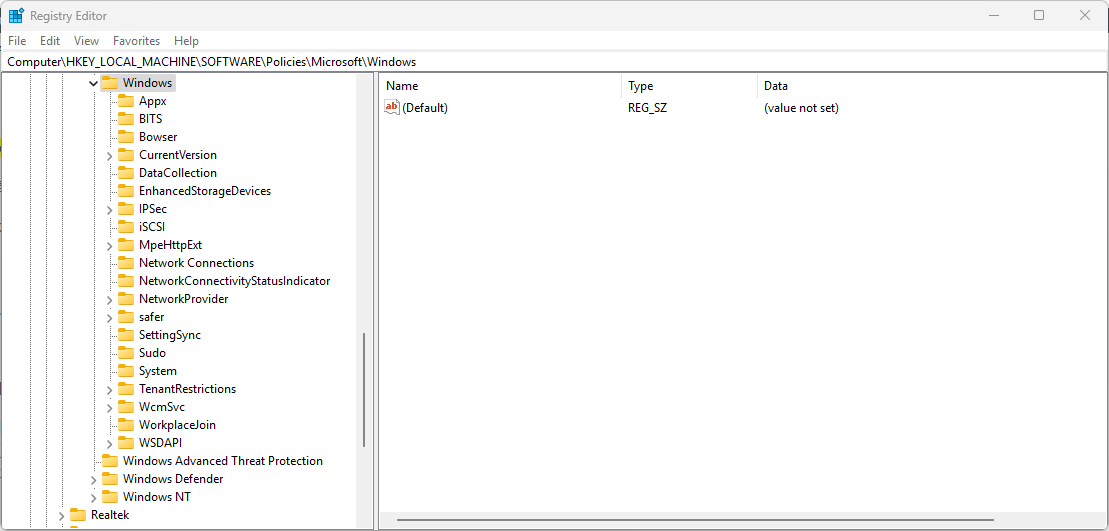Click the SettingSync folder icon
This screenshot has height=531, width=1109.
125,335
